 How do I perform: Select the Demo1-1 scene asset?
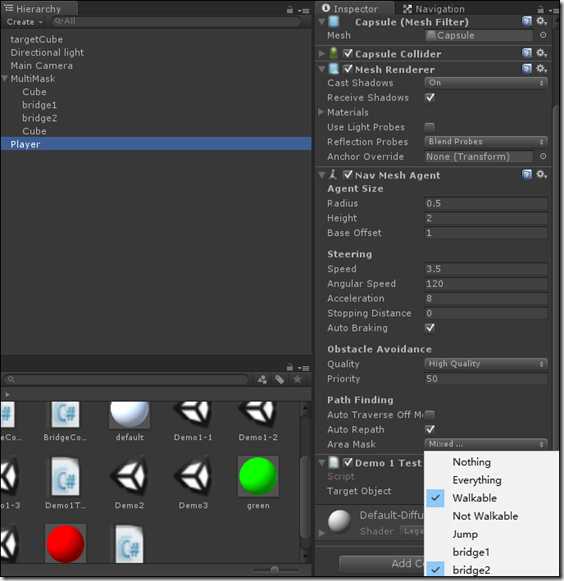[x=193, y=421]
